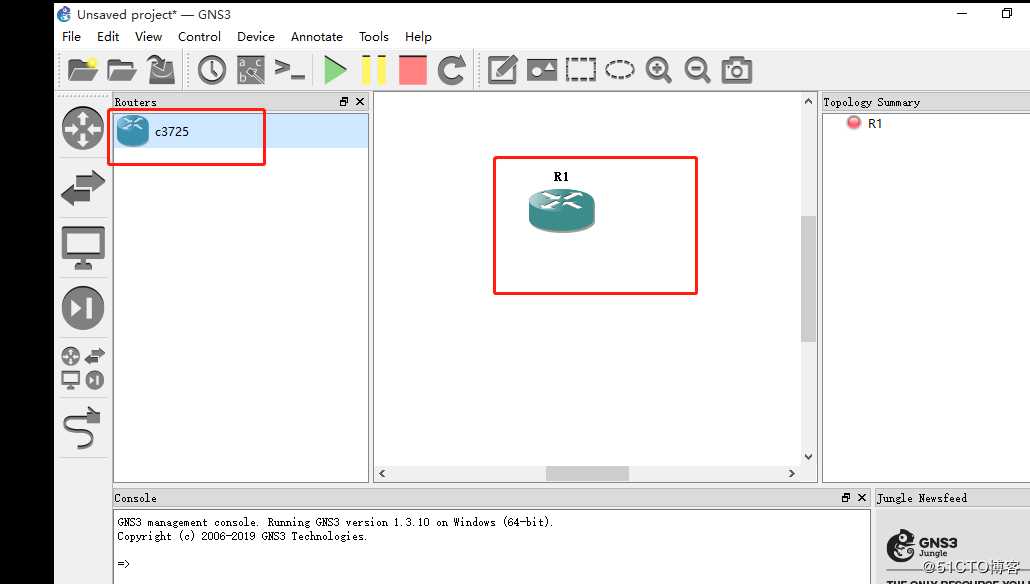Draw an ellipse tool

point(619,70)
